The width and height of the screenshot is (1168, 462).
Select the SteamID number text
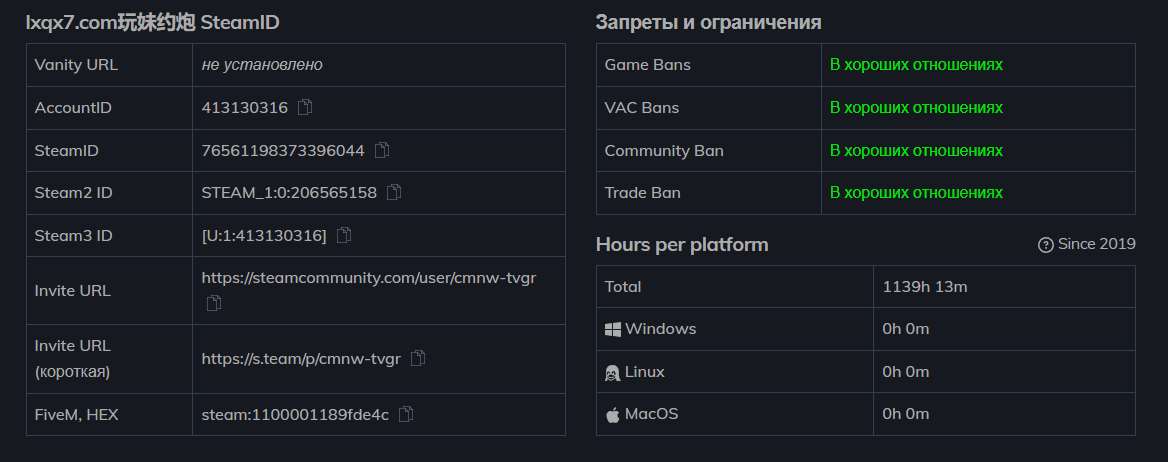(282, 150)
